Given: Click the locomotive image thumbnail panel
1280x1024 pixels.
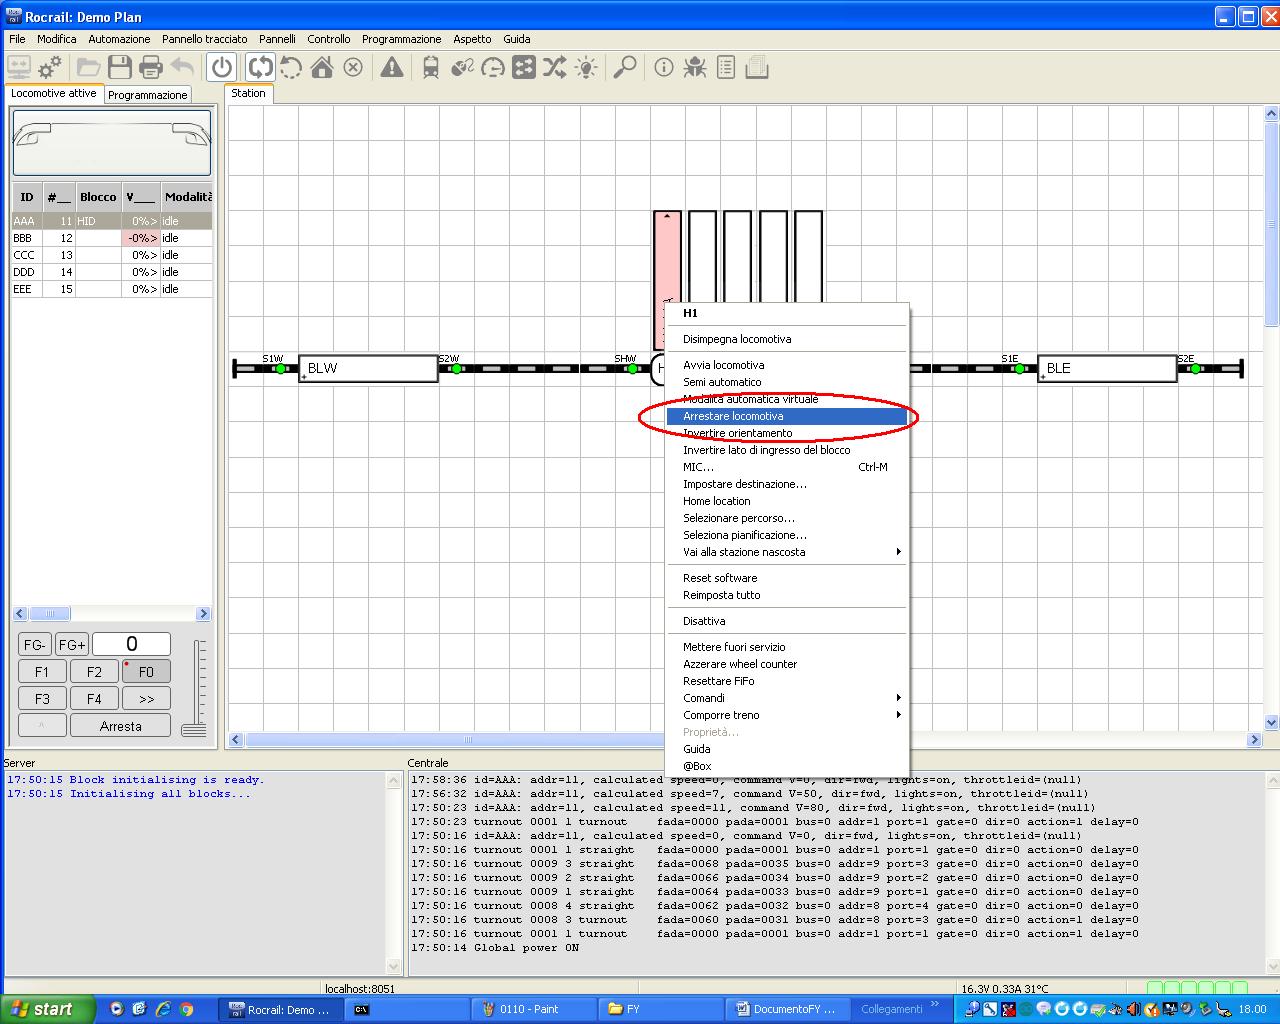Looking at the screenshot, I should pos(112,142).
